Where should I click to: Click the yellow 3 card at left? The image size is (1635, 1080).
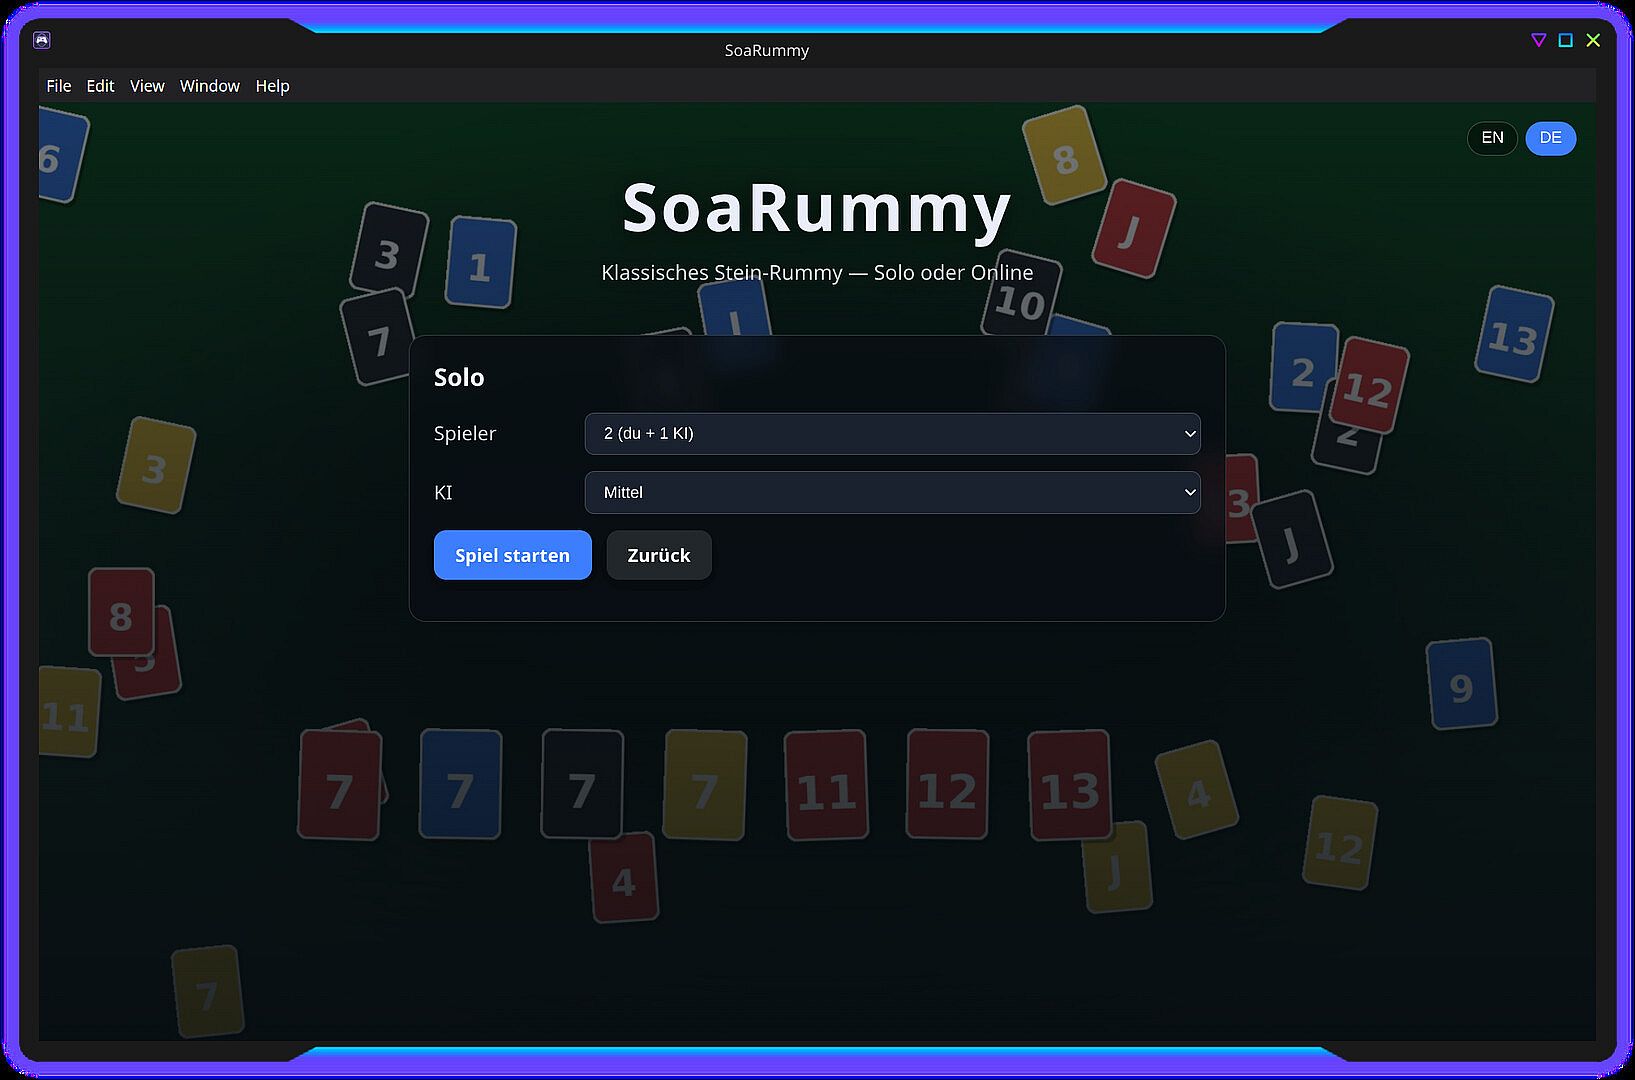coord(156,465)
